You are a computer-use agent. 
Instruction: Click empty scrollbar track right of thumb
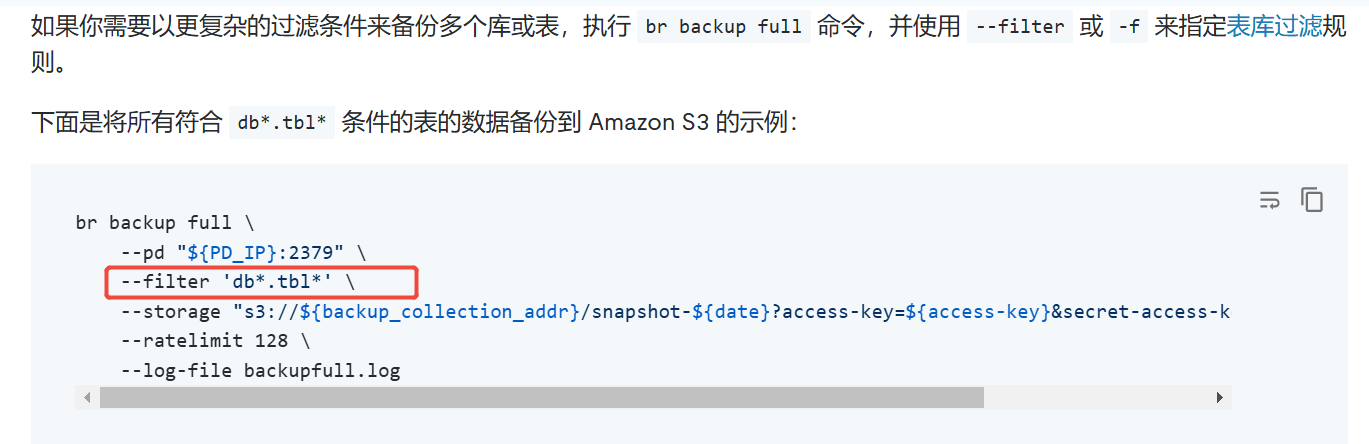pos(1096,397)
